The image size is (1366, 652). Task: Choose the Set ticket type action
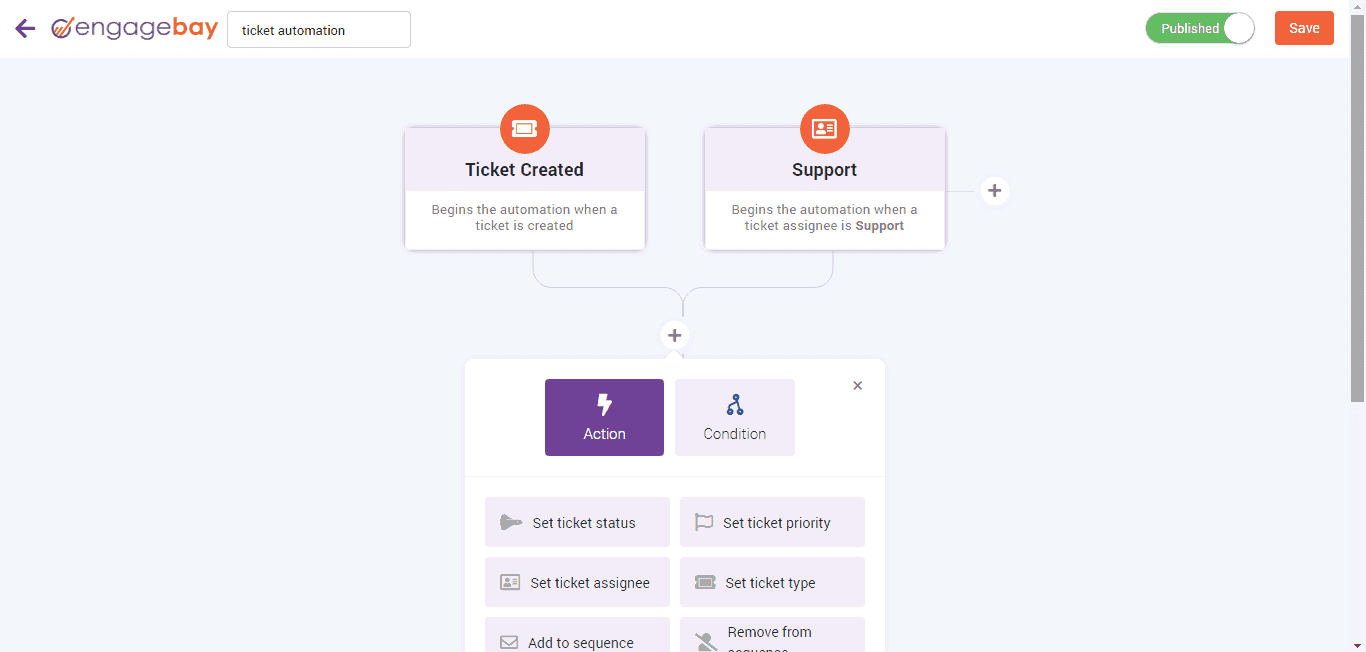click(x=771, y=582)
